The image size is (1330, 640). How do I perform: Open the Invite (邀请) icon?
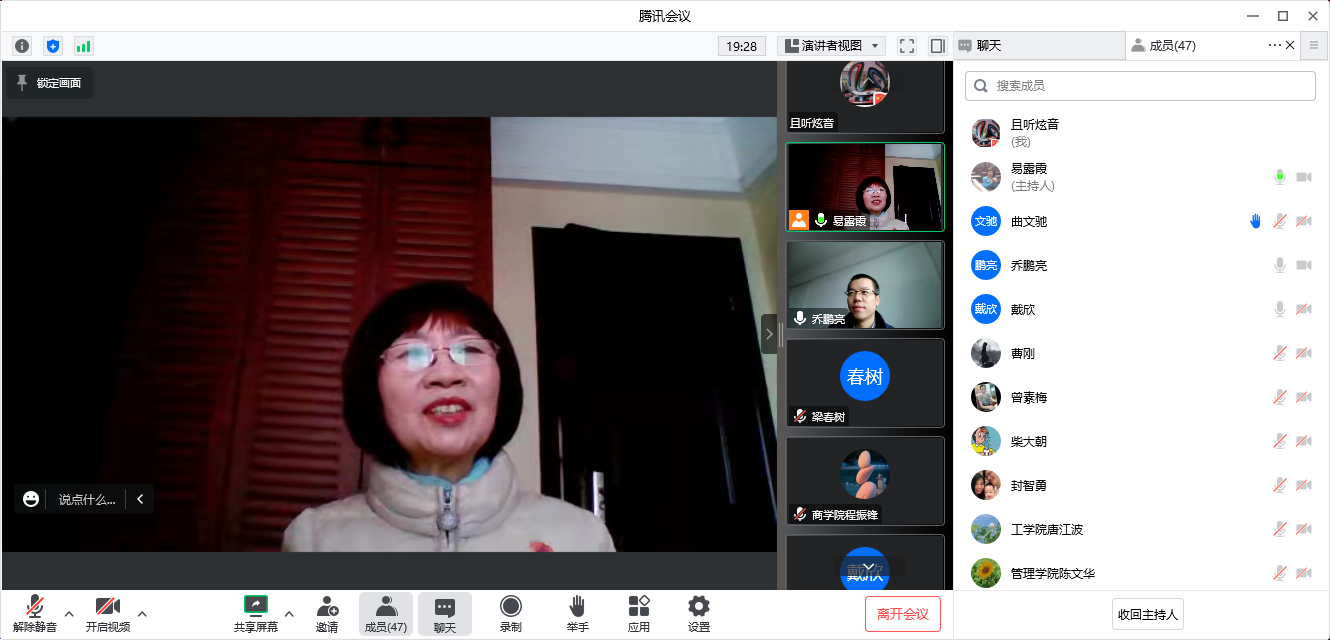pos(327,613)
